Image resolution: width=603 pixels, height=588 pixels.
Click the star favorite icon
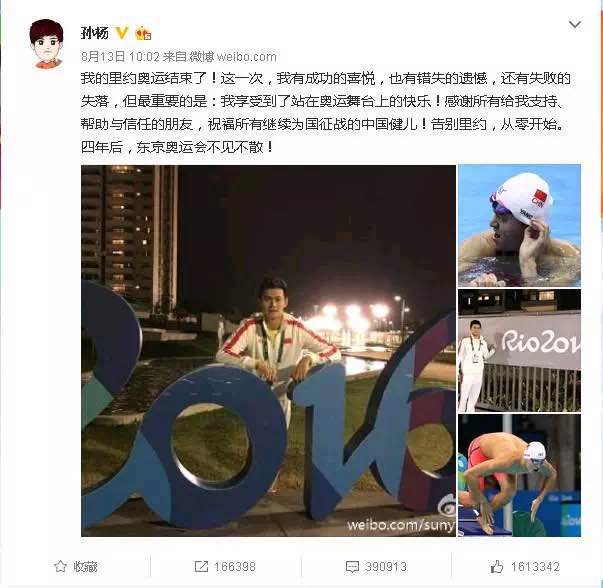coord(60,566)
